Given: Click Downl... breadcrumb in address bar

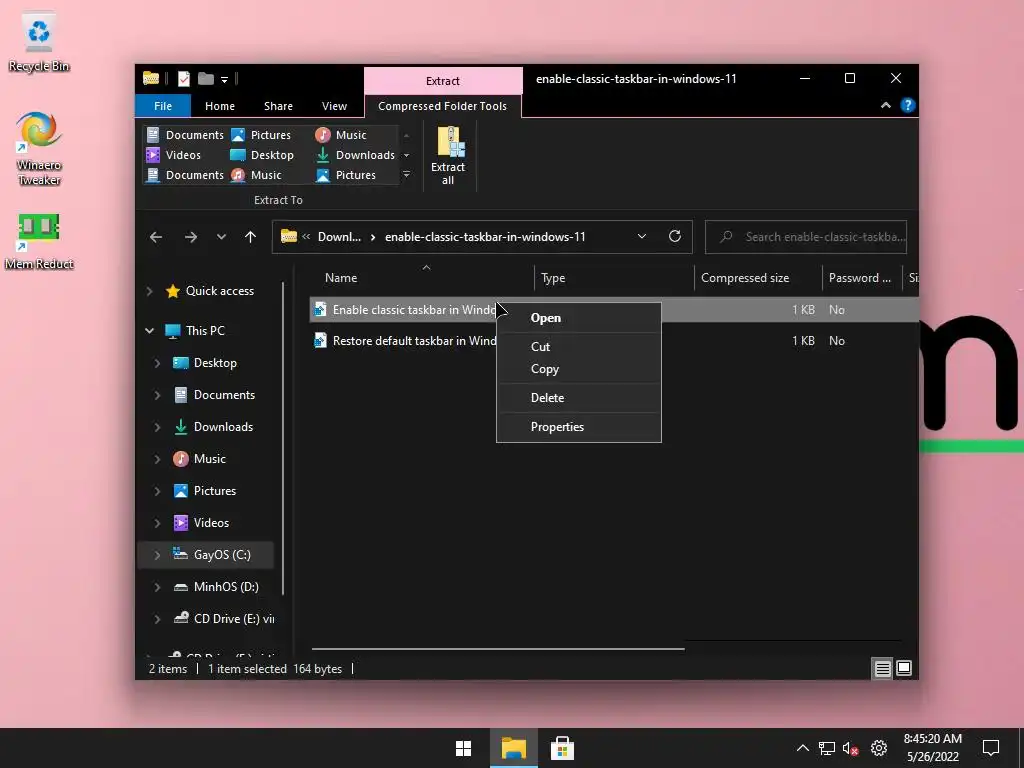Looking at the screenshot, I should click(x=339, y=237).
